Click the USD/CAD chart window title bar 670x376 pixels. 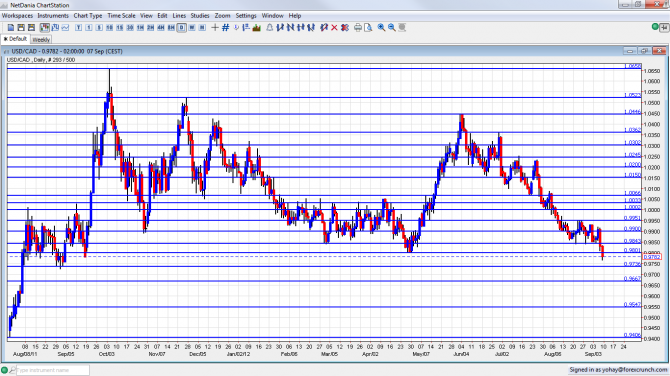pos(335,51)
